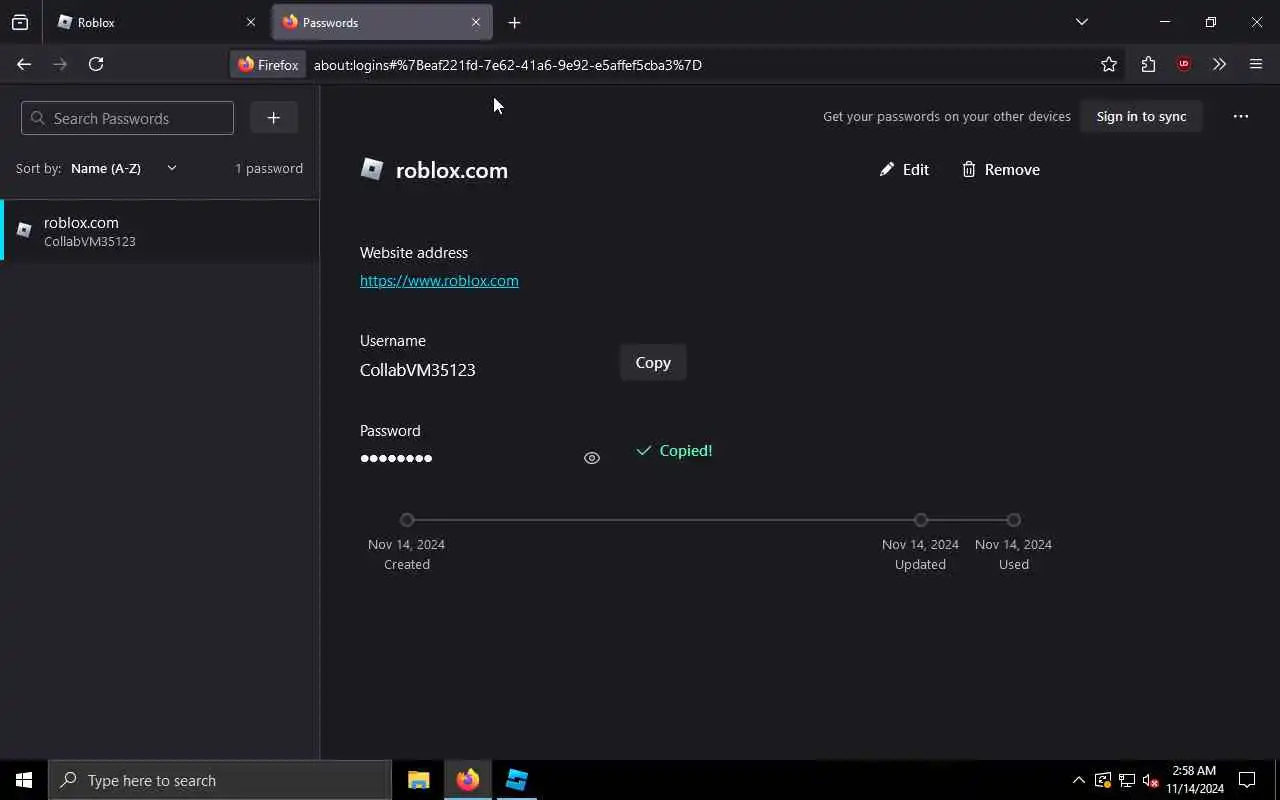Close the Roblox tab

coord(251,22)
